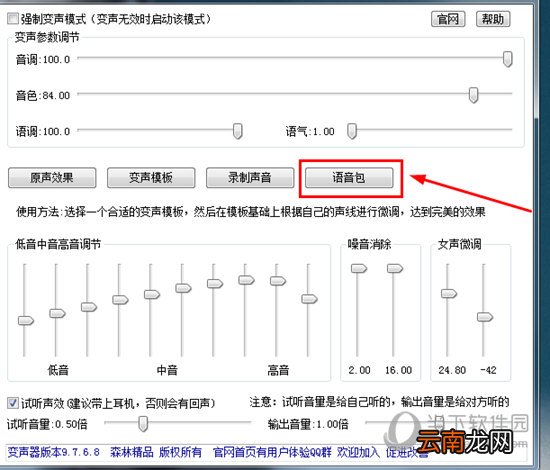This screenshot has height=470, width=550.
Task: Click the fifth equalizer slider handle above 中音
Action: pyautogui.click(x=152, y=294)
